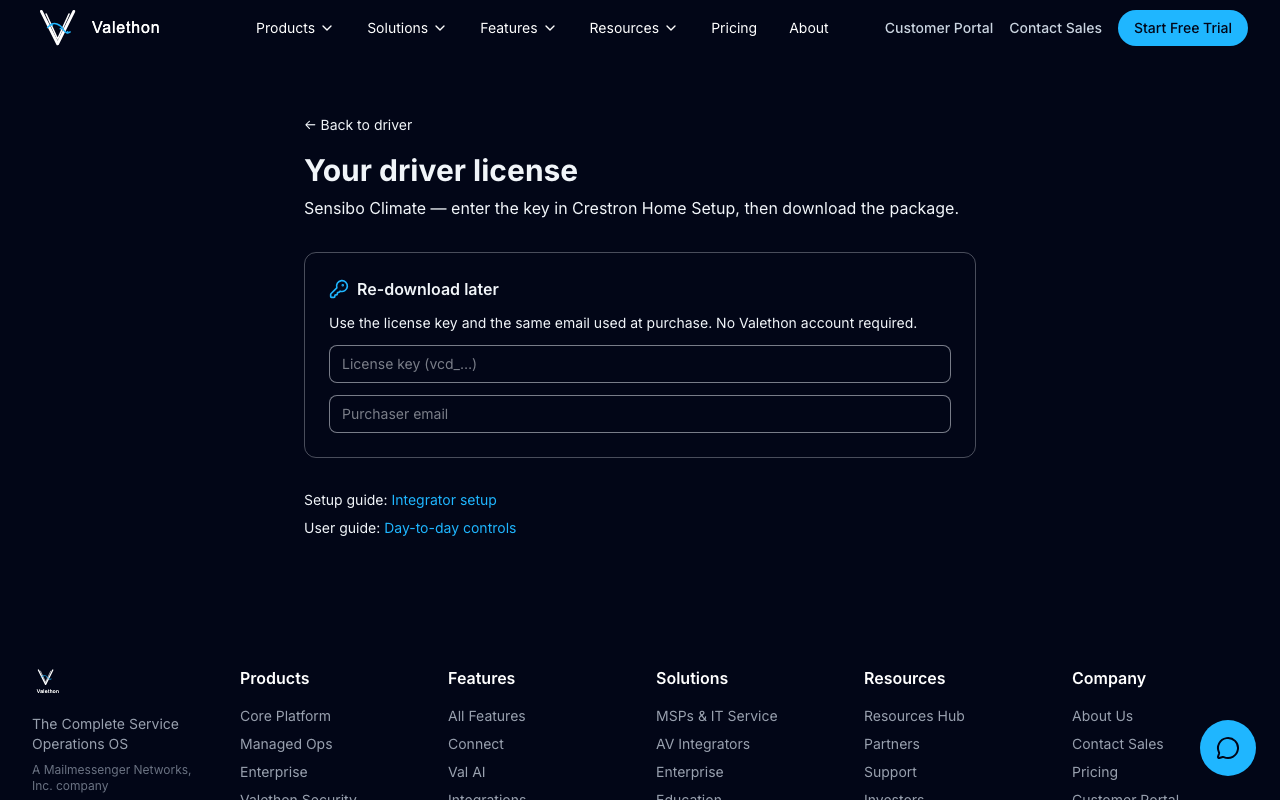Open AV Integrators footer link
The image size is (1280, 800).
703,744
